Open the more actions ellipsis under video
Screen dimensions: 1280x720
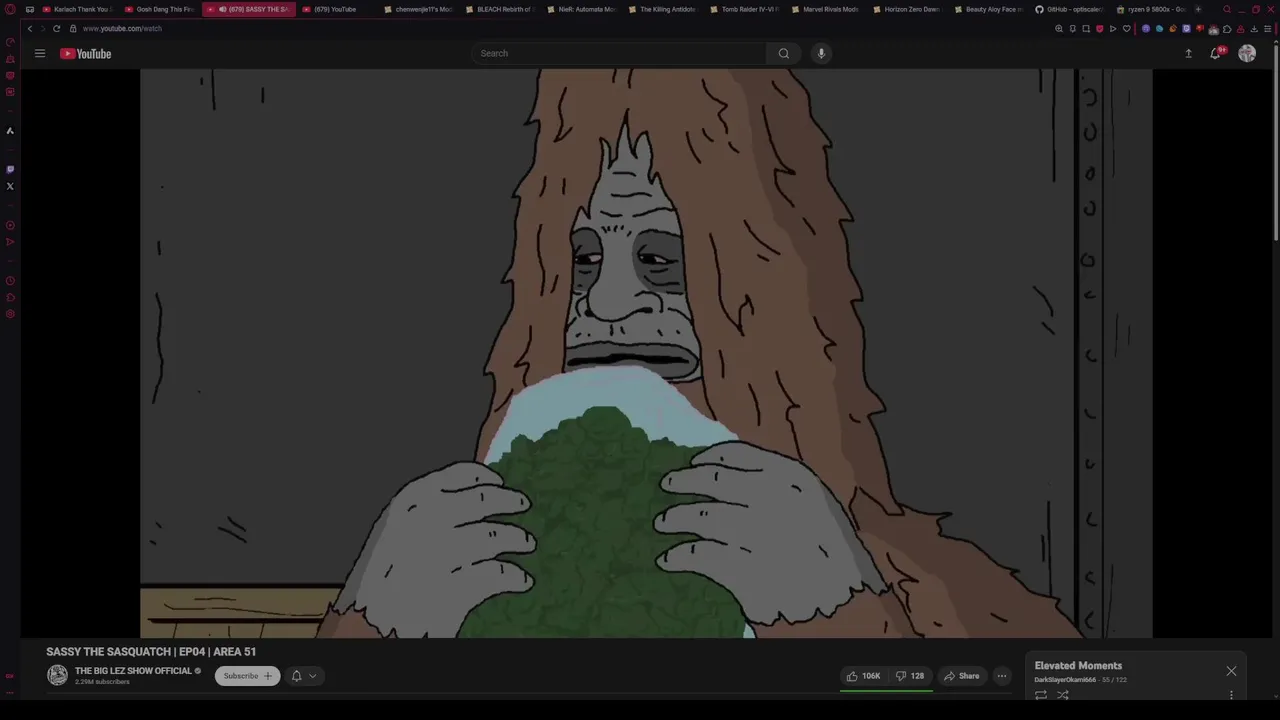point(1001,676)
